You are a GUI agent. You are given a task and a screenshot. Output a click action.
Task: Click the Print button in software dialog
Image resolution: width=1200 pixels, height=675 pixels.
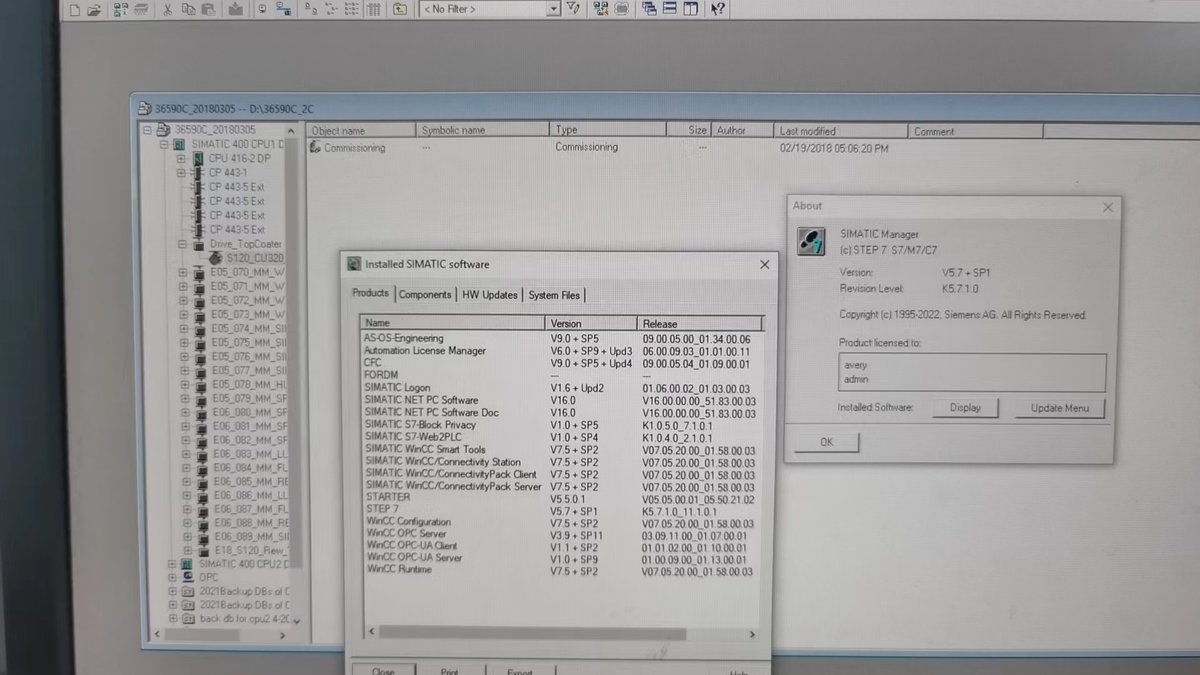click(450, 671)
